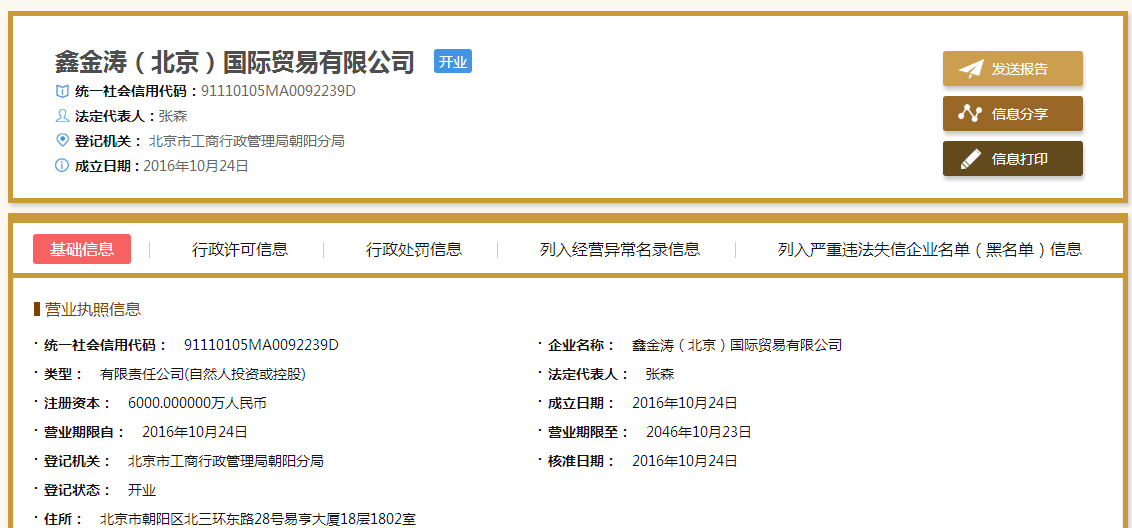
Task: Click the 营业期限至 date 2046年10月23日
Action: [x=698, y=432]
